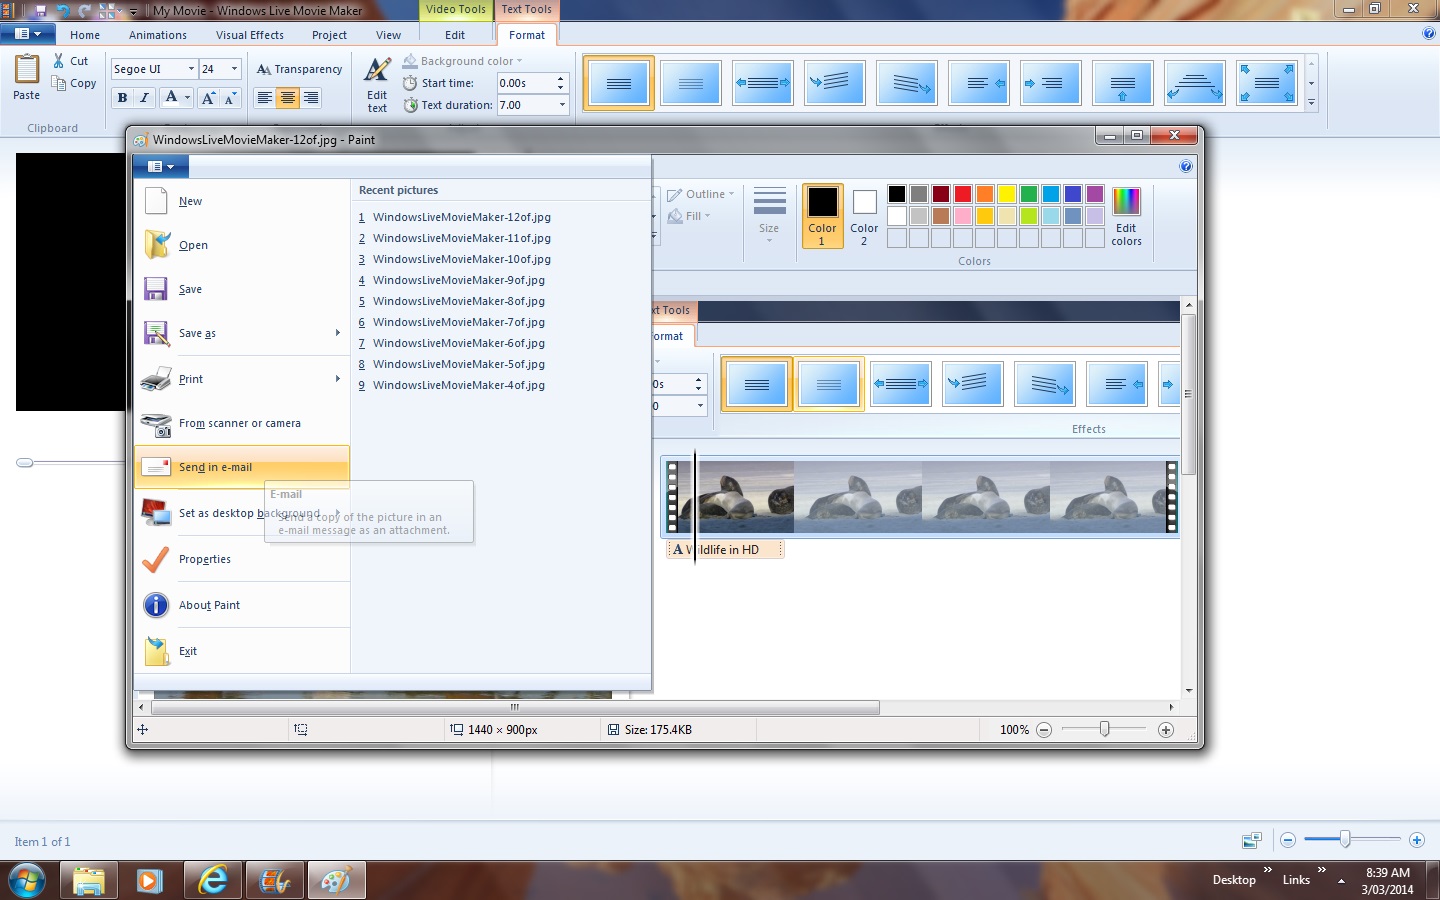Click Transparency button in ribbon
This screenshot has height=900, width=1440.
click(x=299, y=69)
